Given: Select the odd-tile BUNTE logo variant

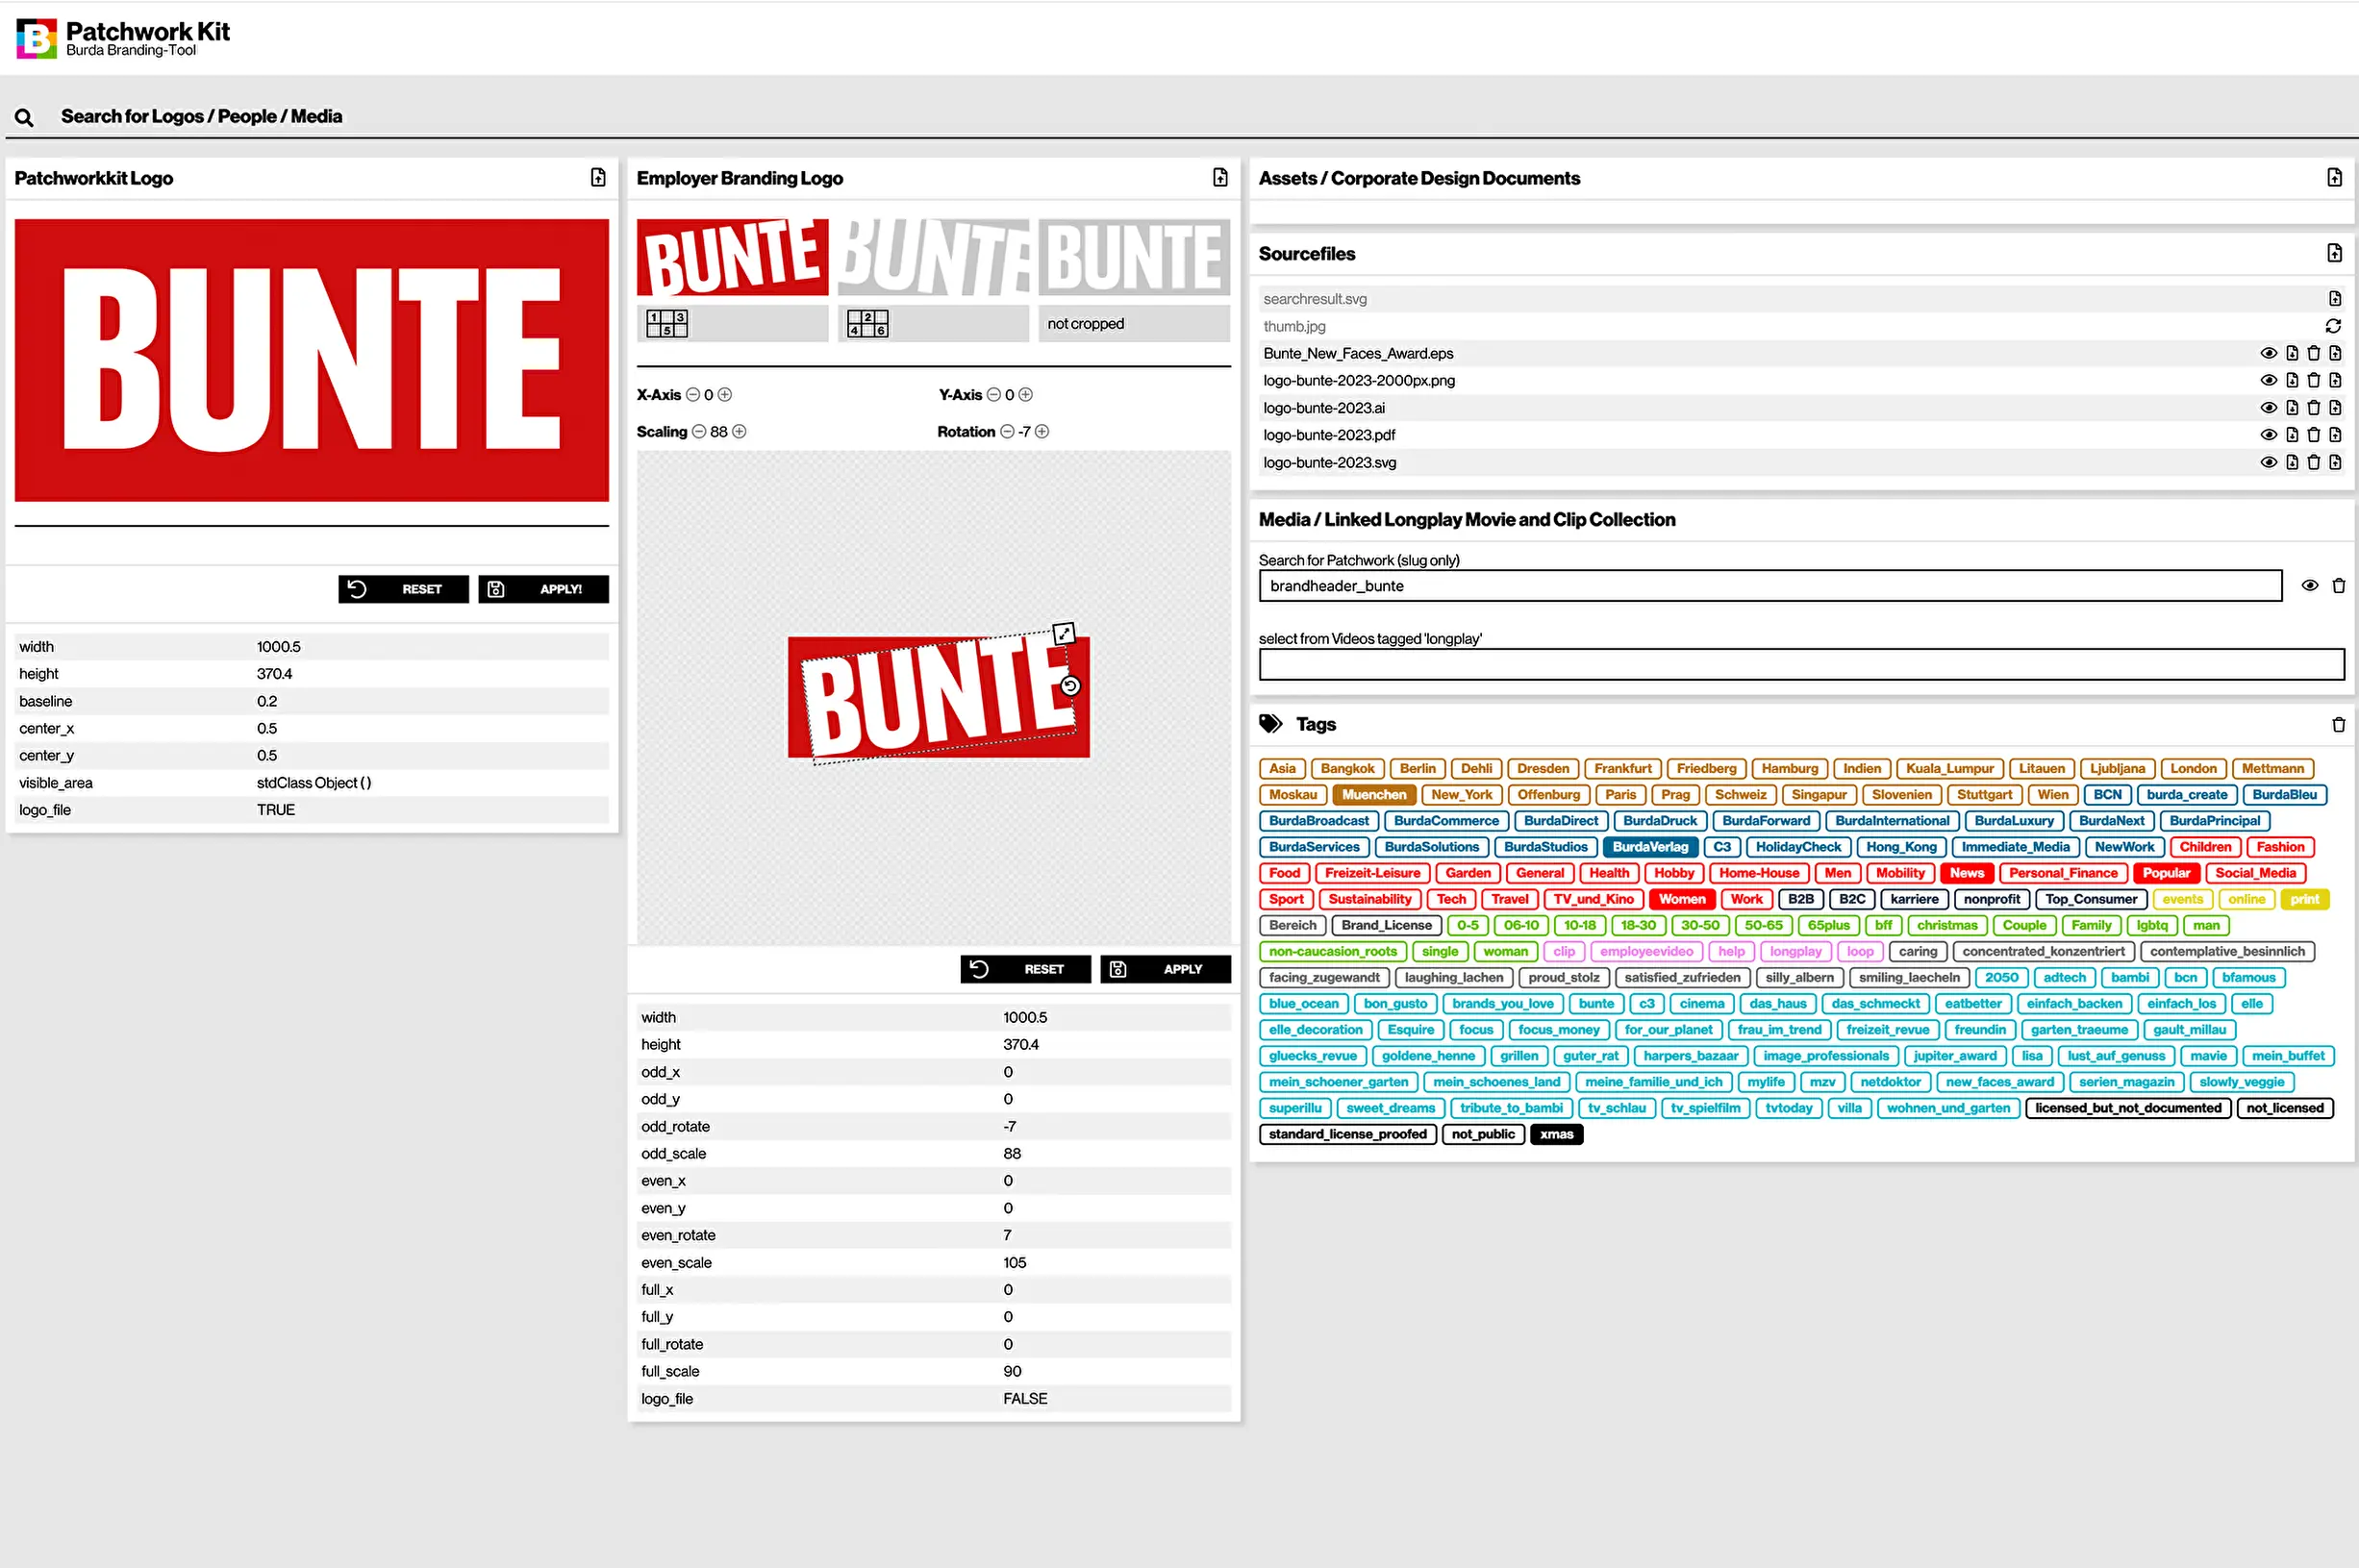Looking at the screenshot, I should coord(732,258).
